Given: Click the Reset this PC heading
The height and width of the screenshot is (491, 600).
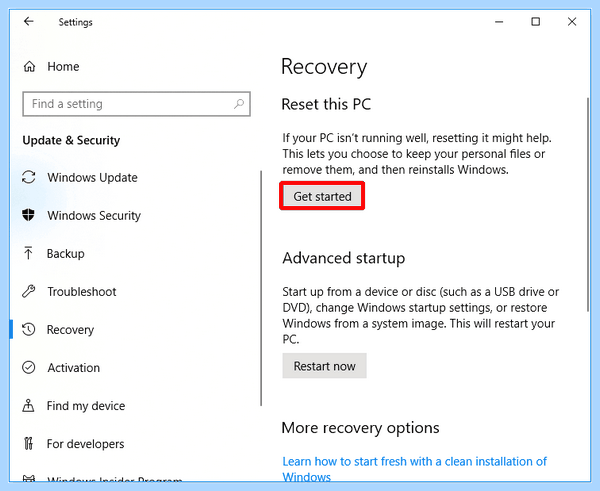Looking at the screenshot, I should [326, 104].
